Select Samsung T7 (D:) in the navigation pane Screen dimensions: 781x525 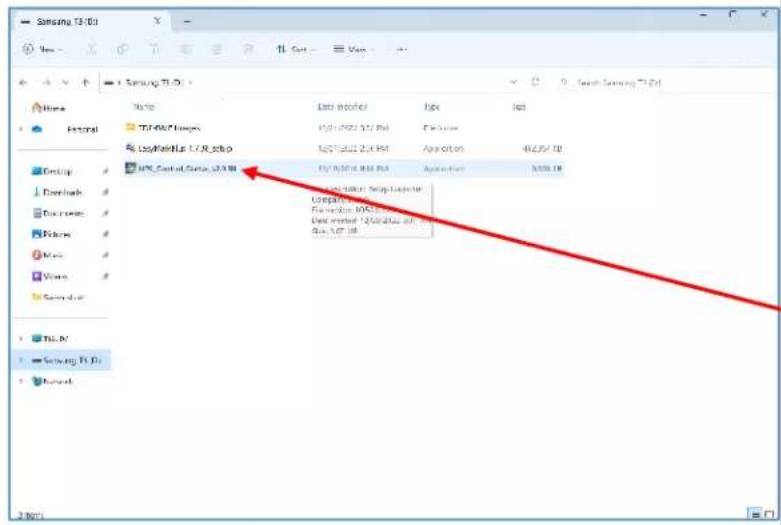67,360
